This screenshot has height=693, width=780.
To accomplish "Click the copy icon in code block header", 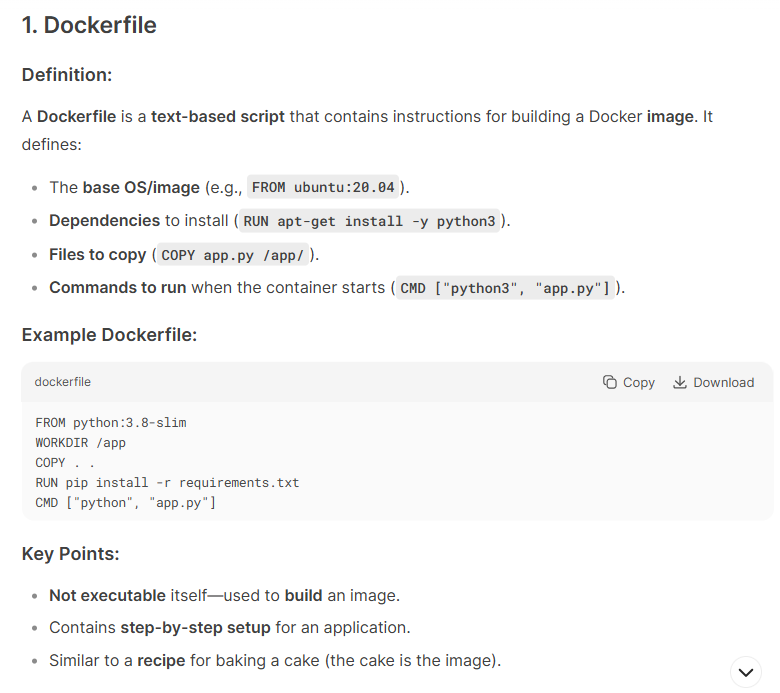I will pyautogui.click(x=609, y=382).
